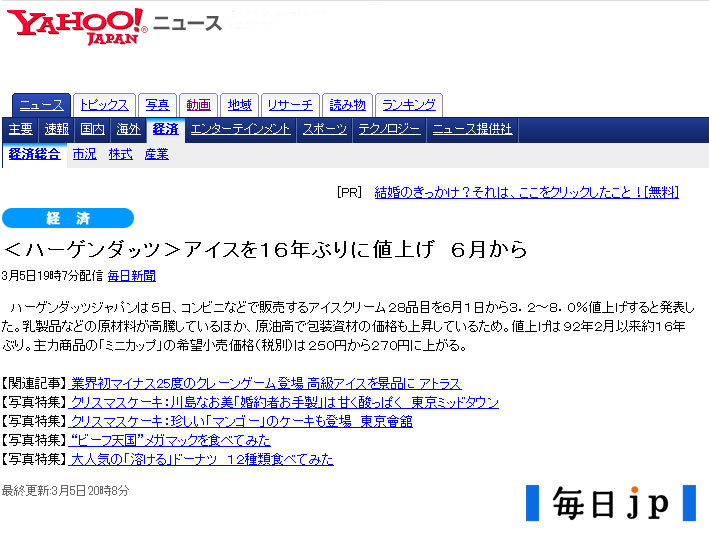This screenshot has width=709, height=535.
Task: Click the ニュース title beside Yahoo logo
Action: click(188, 23)
